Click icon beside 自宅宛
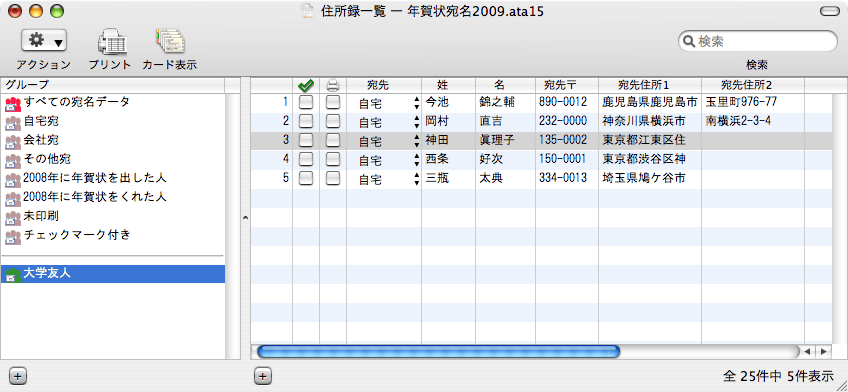 (12, 123)
